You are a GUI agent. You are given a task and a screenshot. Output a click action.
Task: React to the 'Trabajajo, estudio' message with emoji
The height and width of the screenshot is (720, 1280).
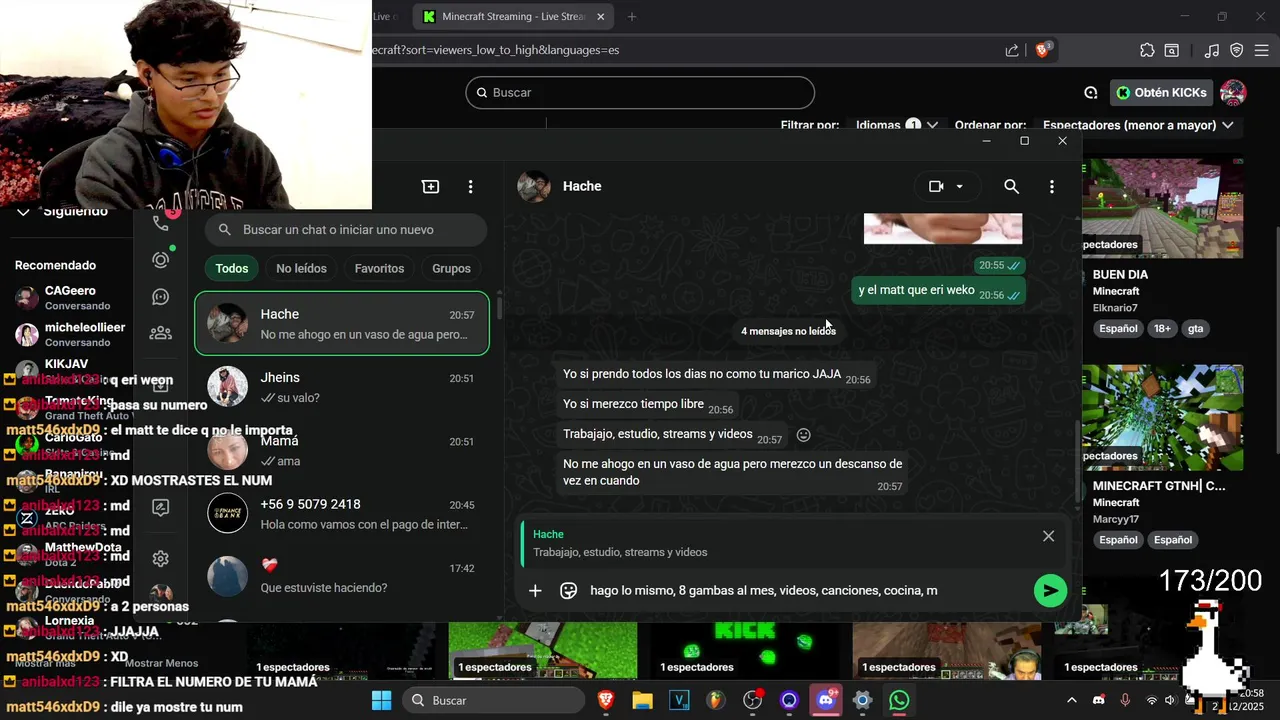[x=803, y=435]
